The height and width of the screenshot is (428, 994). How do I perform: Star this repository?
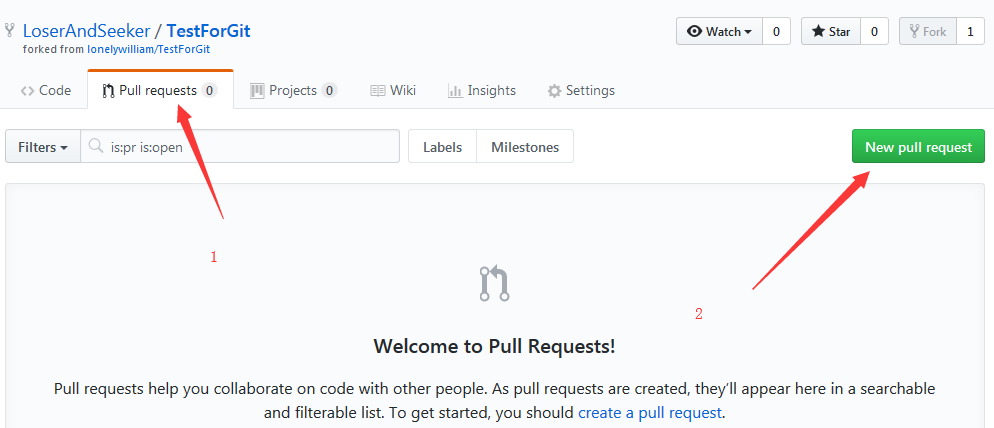pyautogui.click(x=830, y=32)
